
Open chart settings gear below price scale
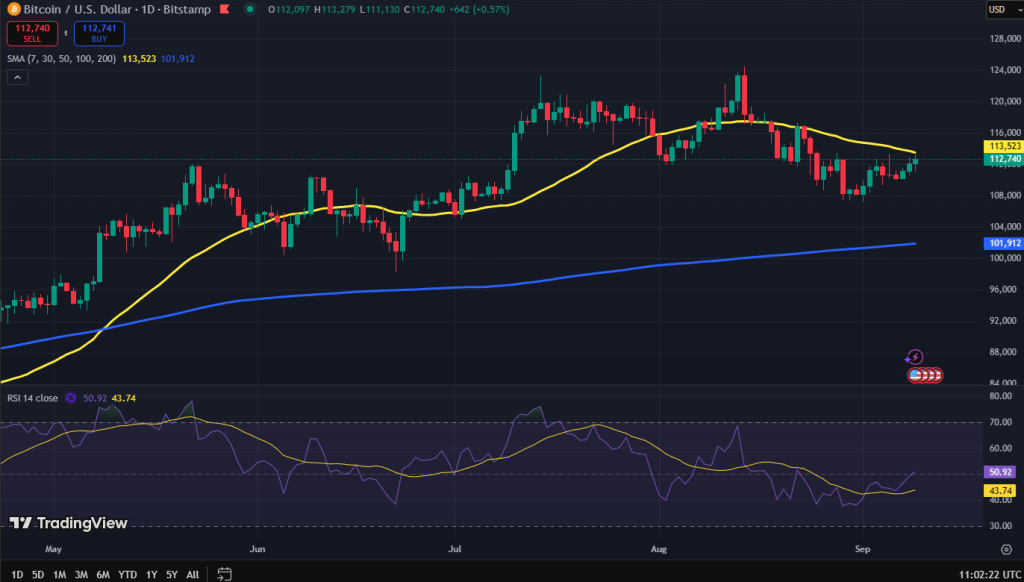[x=1006, y=549]
